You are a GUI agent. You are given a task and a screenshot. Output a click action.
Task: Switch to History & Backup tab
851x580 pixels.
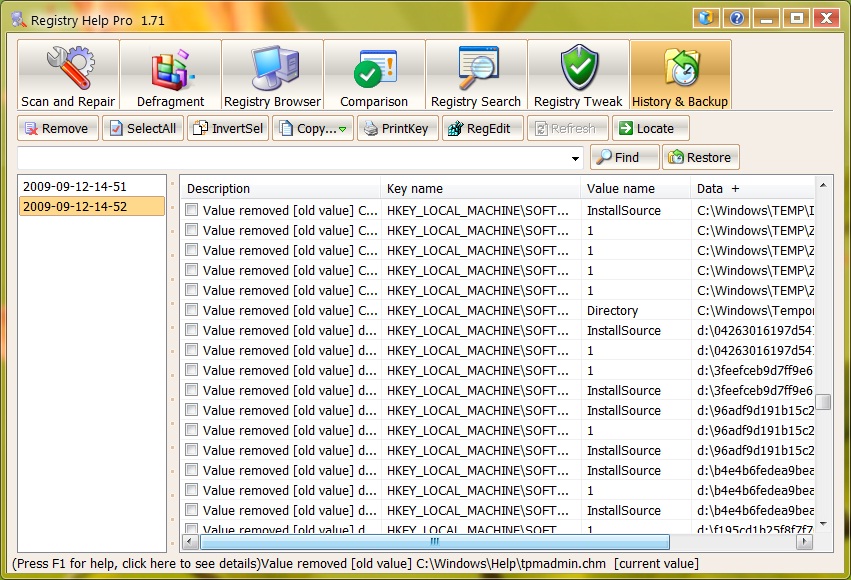coord(680,75)
